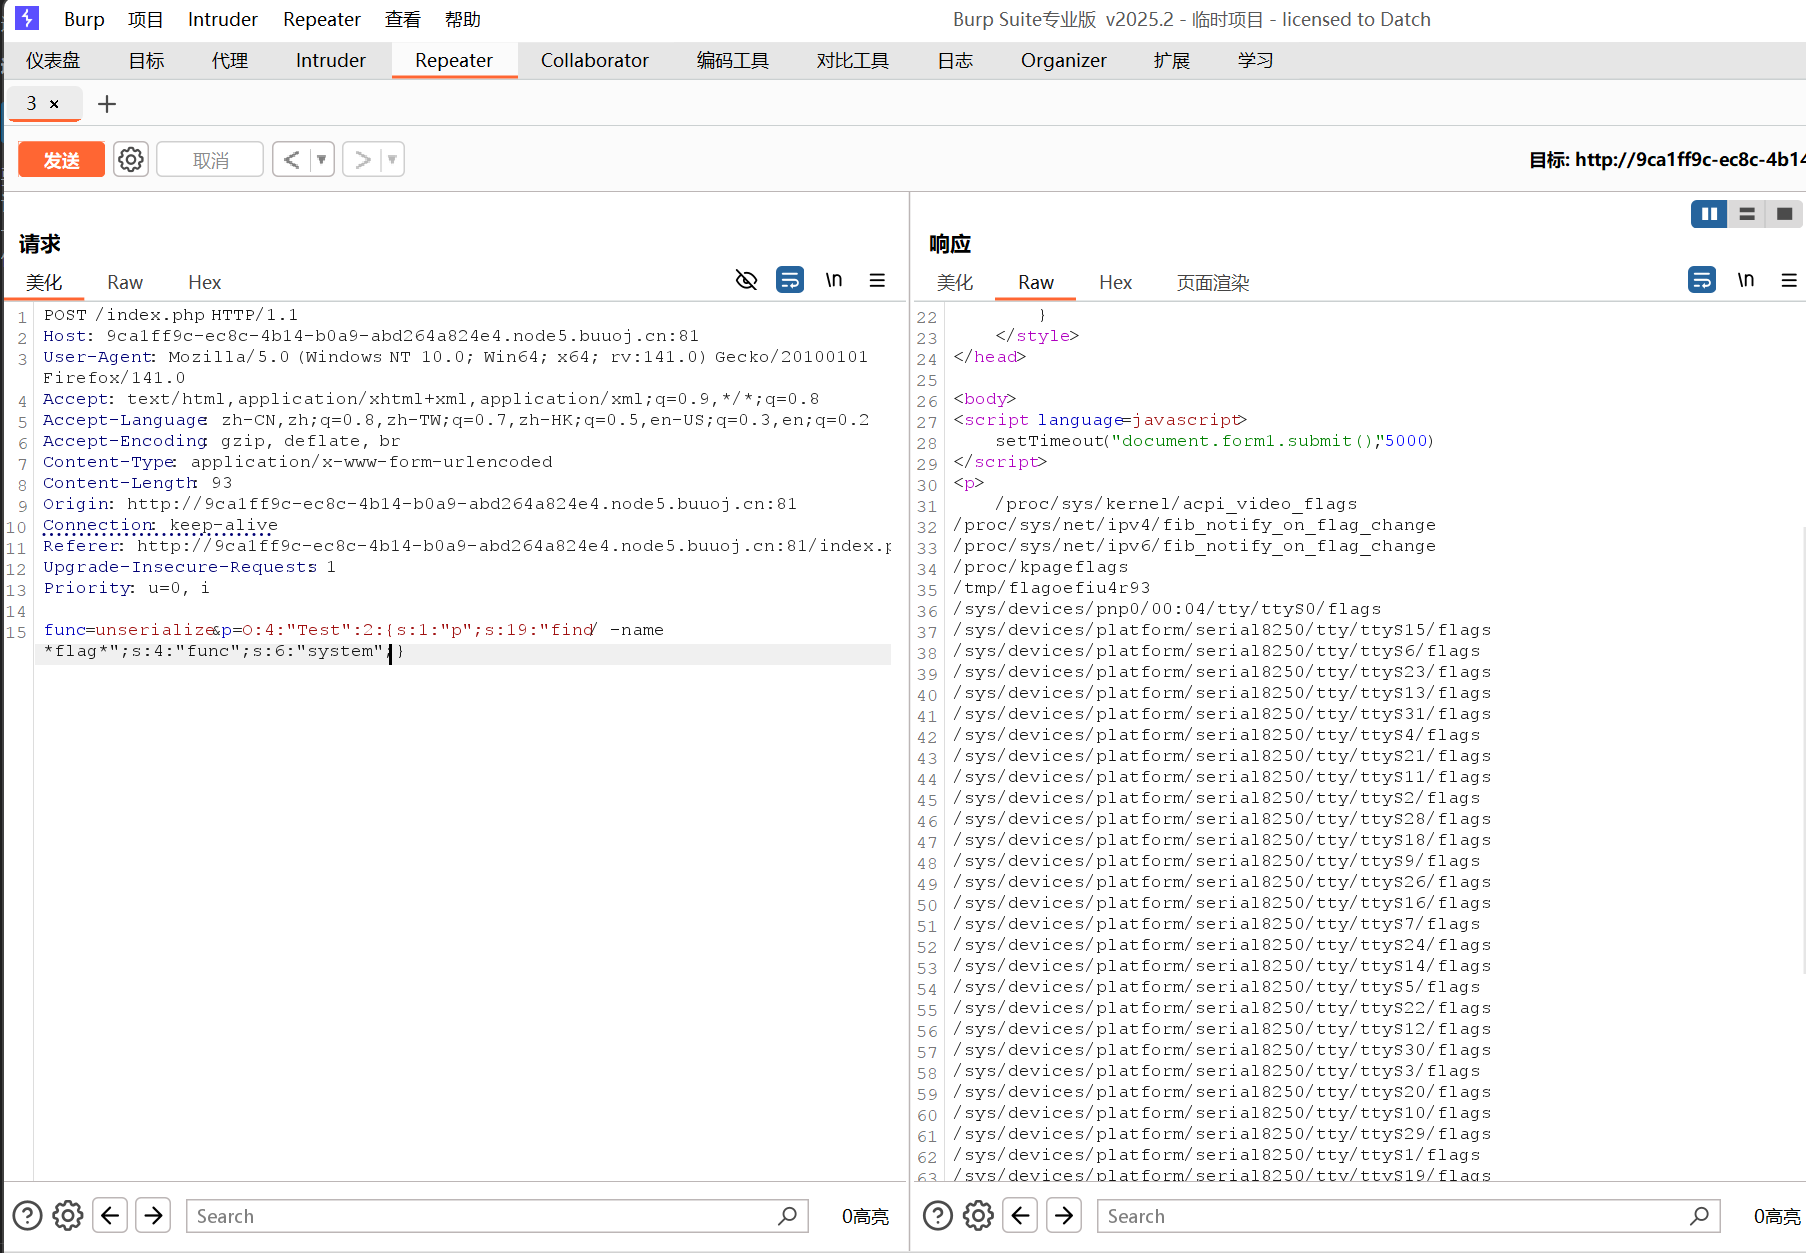Open response search settings gear
The height and width of the screenshot is (1253, 1806).
(x=978, y=1215)
